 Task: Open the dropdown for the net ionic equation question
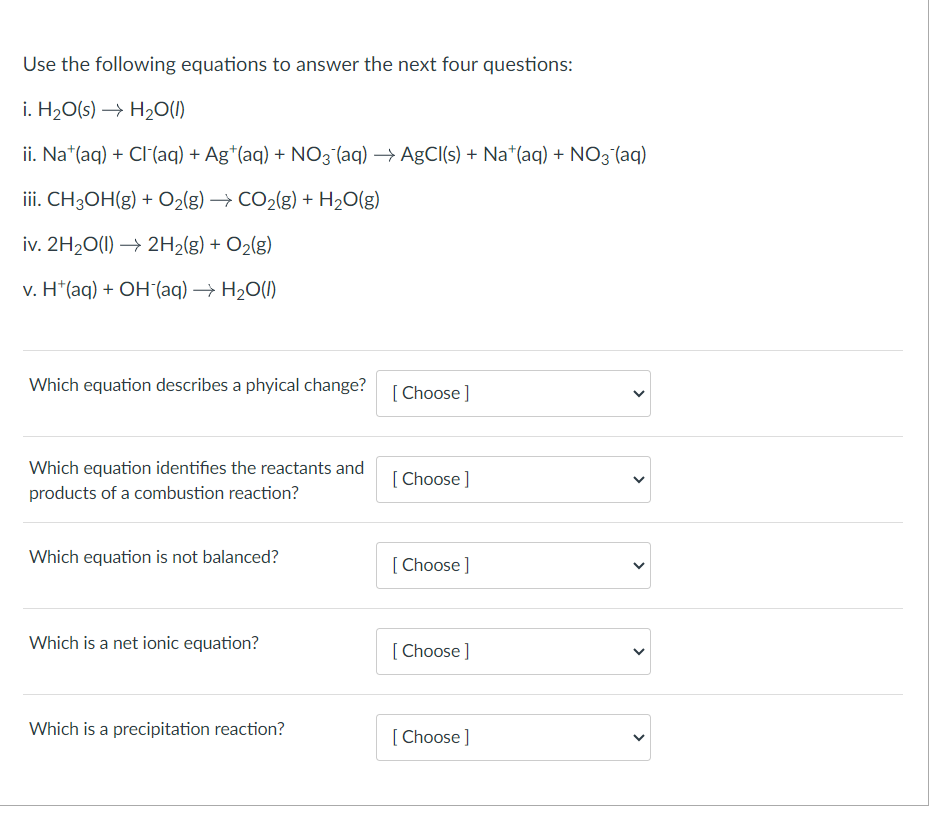tap(512, 651)
